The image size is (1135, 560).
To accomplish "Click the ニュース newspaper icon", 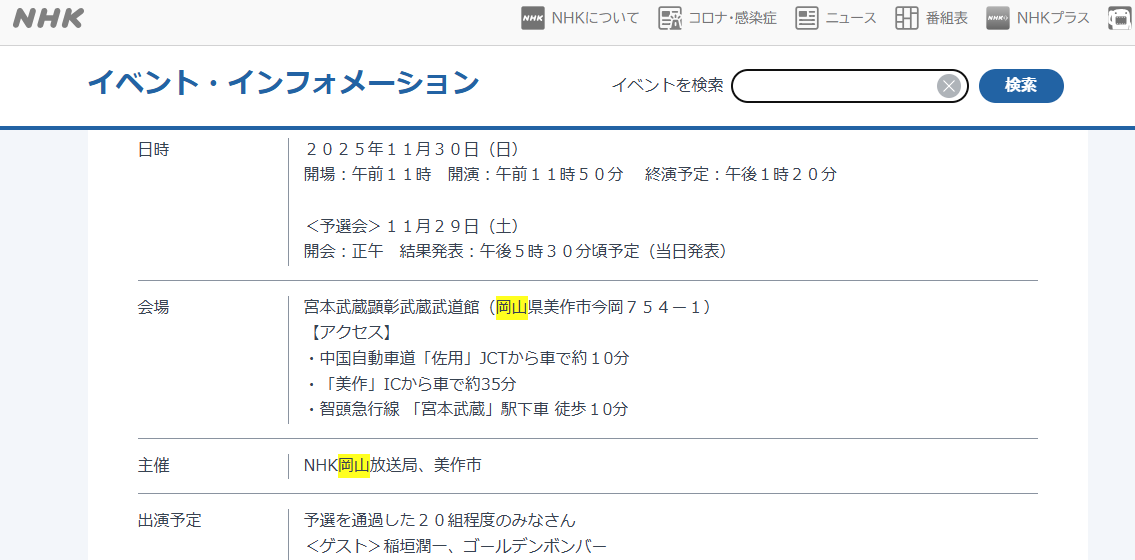I will pos(806,18).
